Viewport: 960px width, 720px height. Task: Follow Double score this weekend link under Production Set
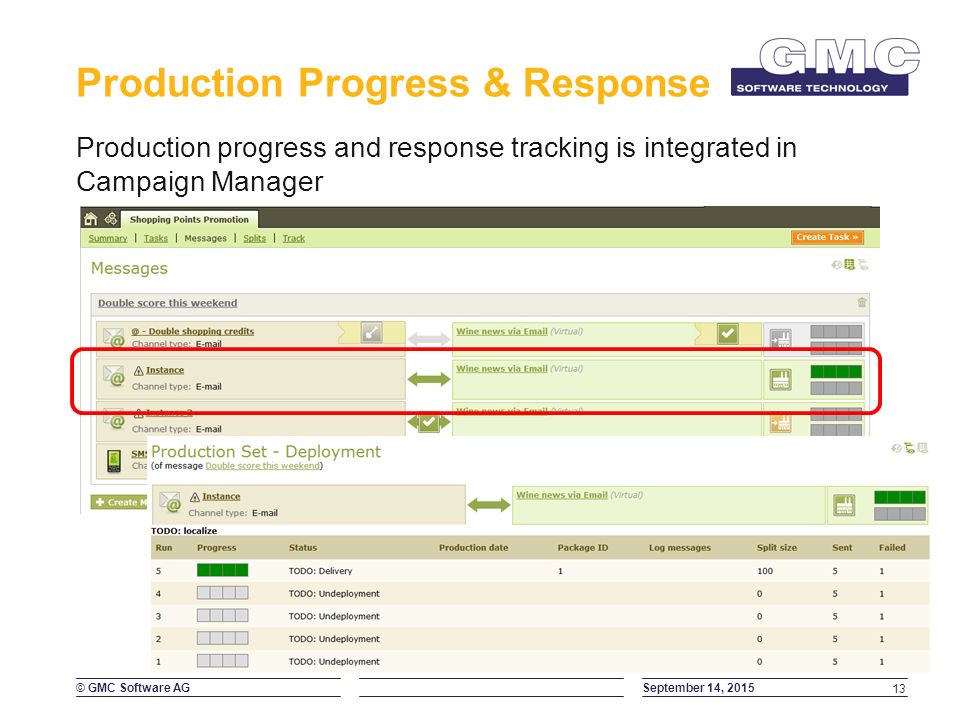pos(263,466)
